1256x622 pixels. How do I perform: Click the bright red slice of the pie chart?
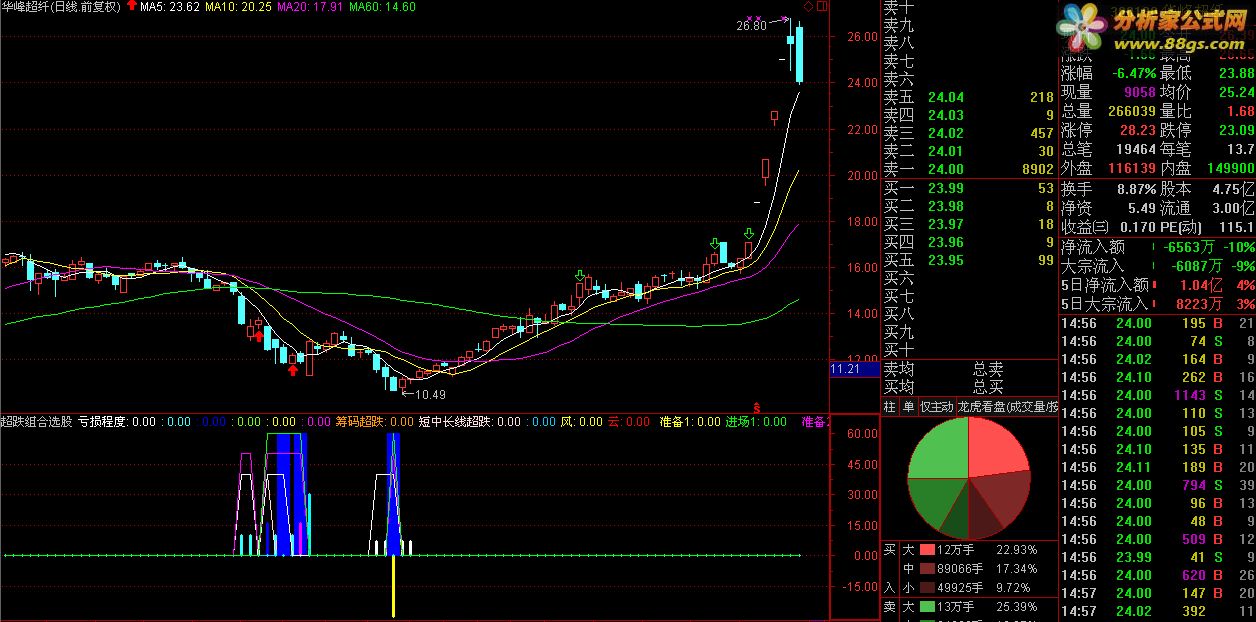[998, 448]
